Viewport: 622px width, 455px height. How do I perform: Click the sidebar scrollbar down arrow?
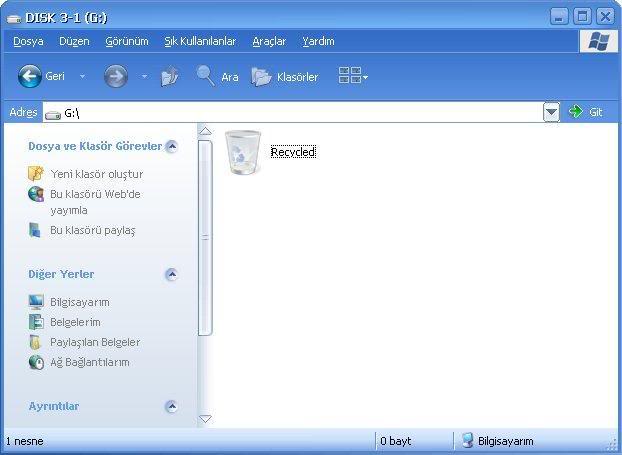coord(205,419)
